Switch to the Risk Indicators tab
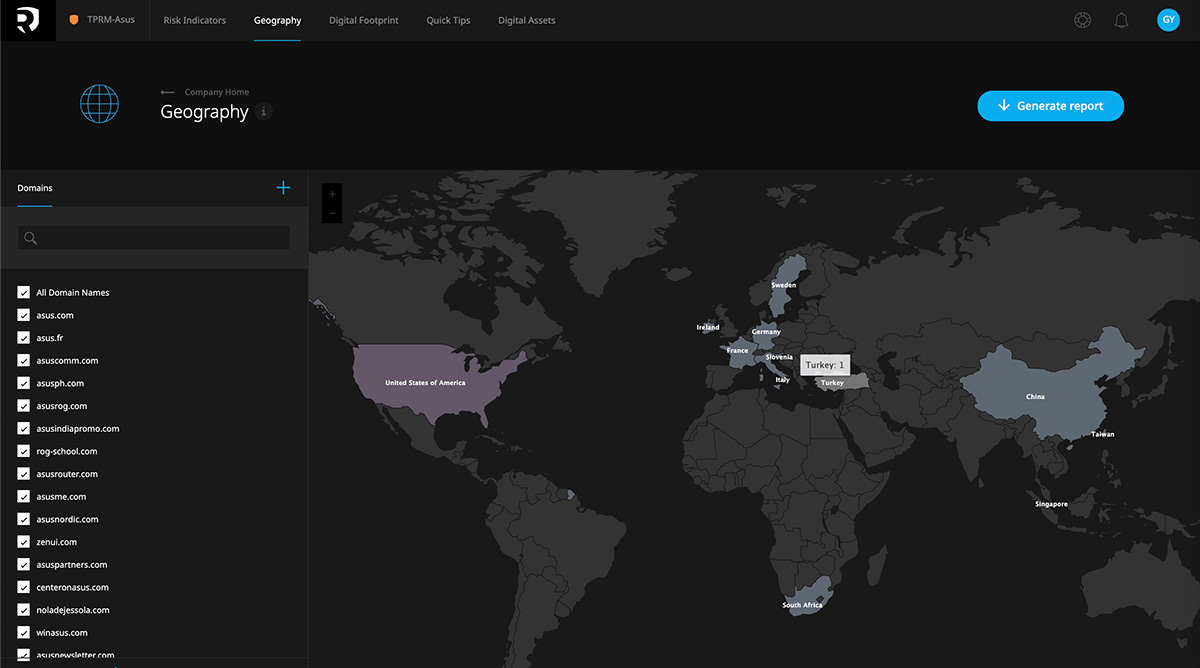Viewport: 1200px width, 668px height. [194, 20]
